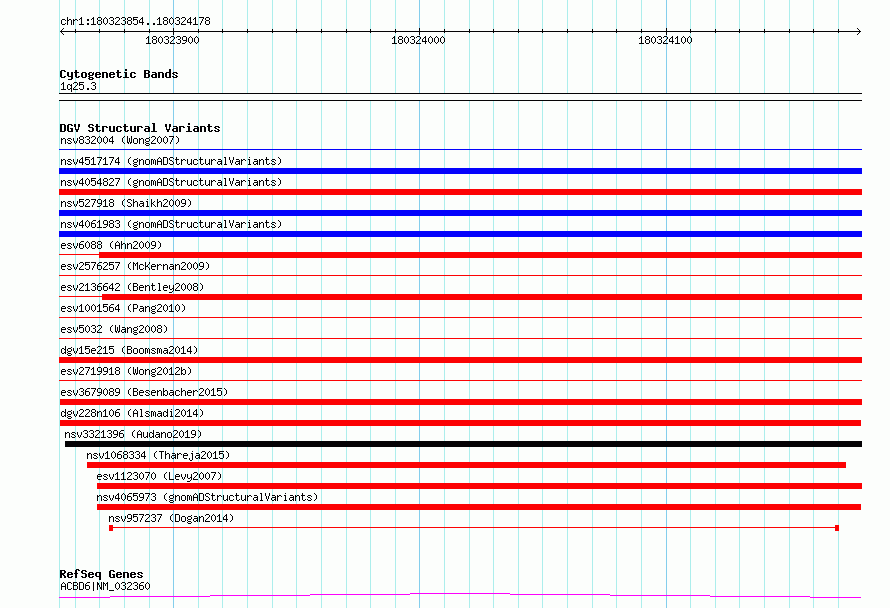Click the 180324000 ruler position label
Viewport: 890px width, 608px height.
[418, 40]
